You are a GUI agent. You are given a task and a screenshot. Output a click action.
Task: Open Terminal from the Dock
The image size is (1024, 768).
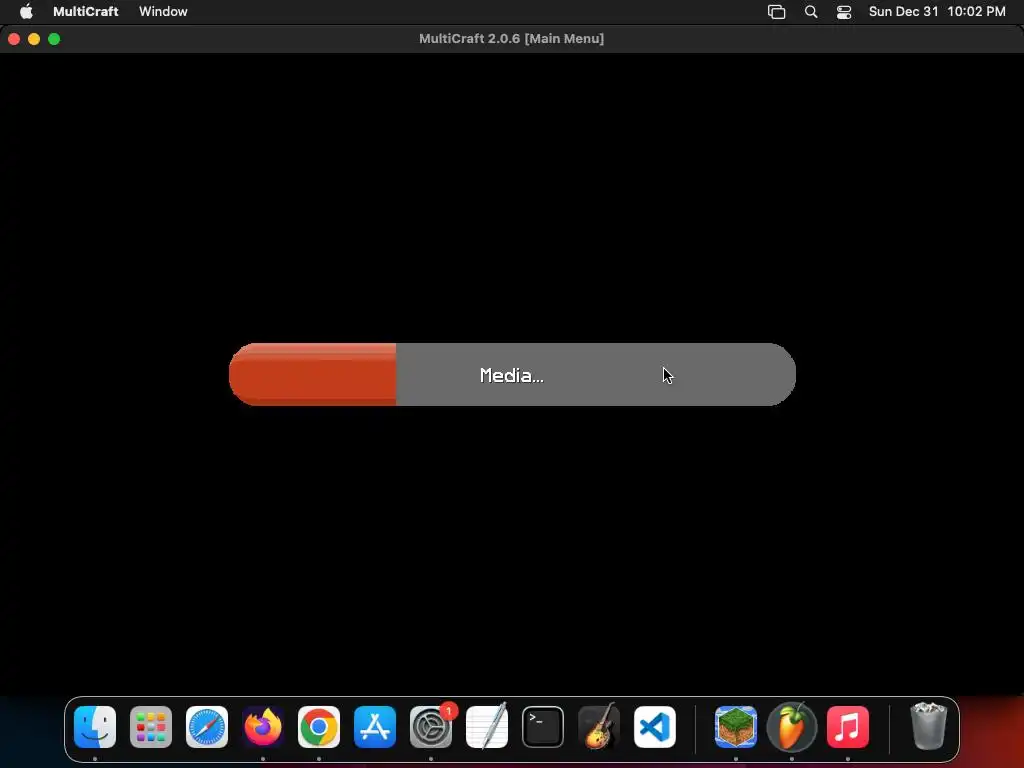(543, 727)
